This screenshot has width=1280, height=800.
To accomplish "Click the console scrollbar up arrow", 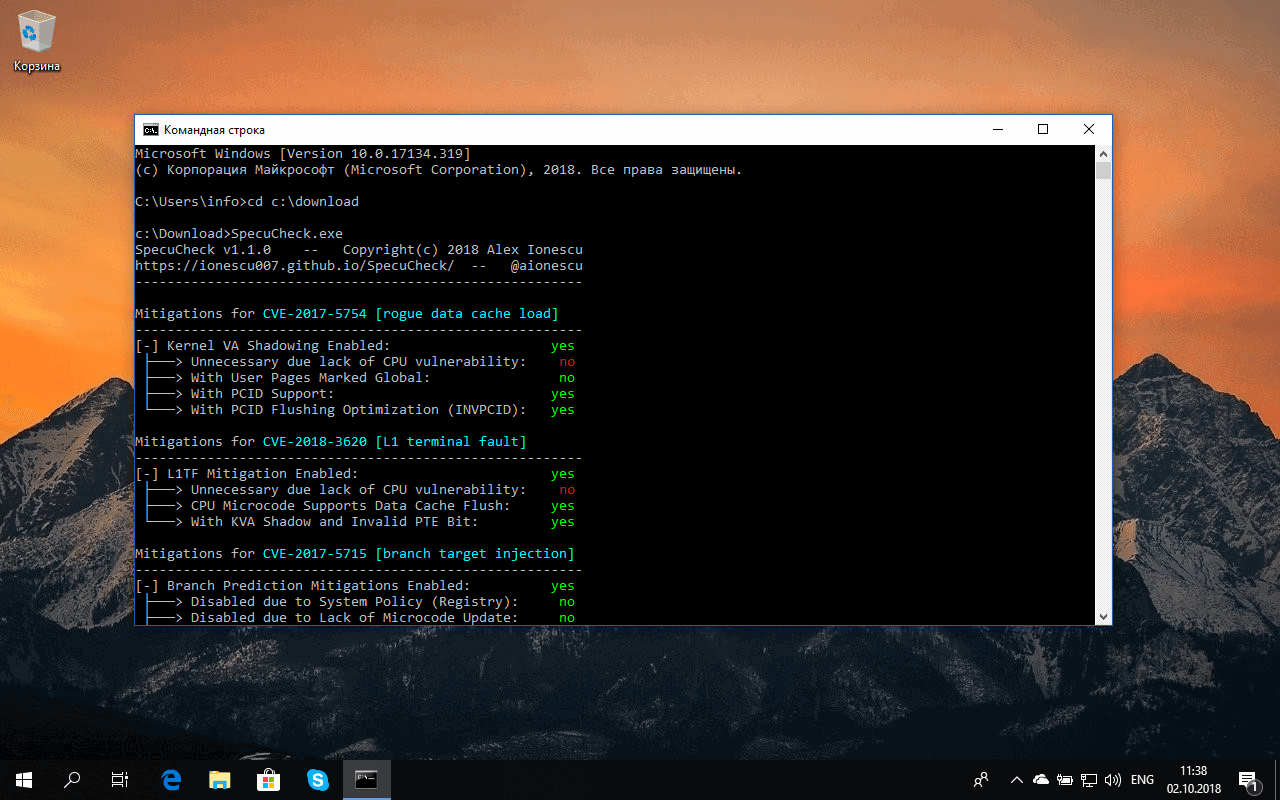I will pyautogui.click(x=1103, y=154).
